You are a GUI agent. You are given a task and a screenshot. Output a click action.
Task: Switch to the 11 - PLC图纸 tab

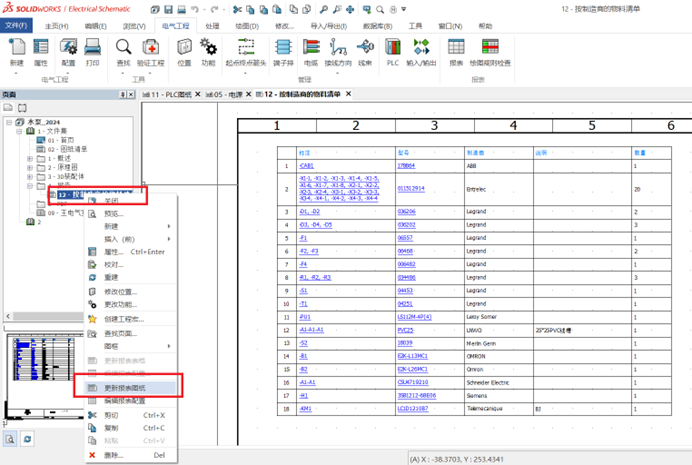[170, 94]
